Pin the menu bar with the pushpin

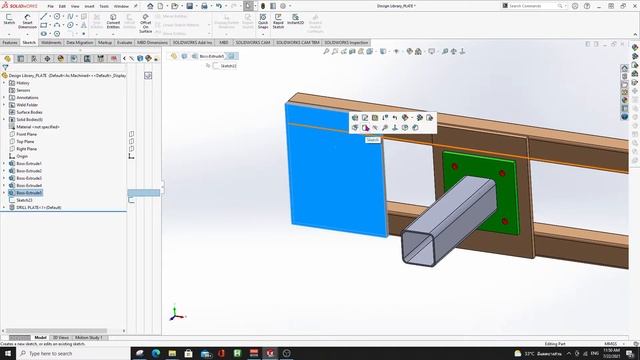click(136, 6)
